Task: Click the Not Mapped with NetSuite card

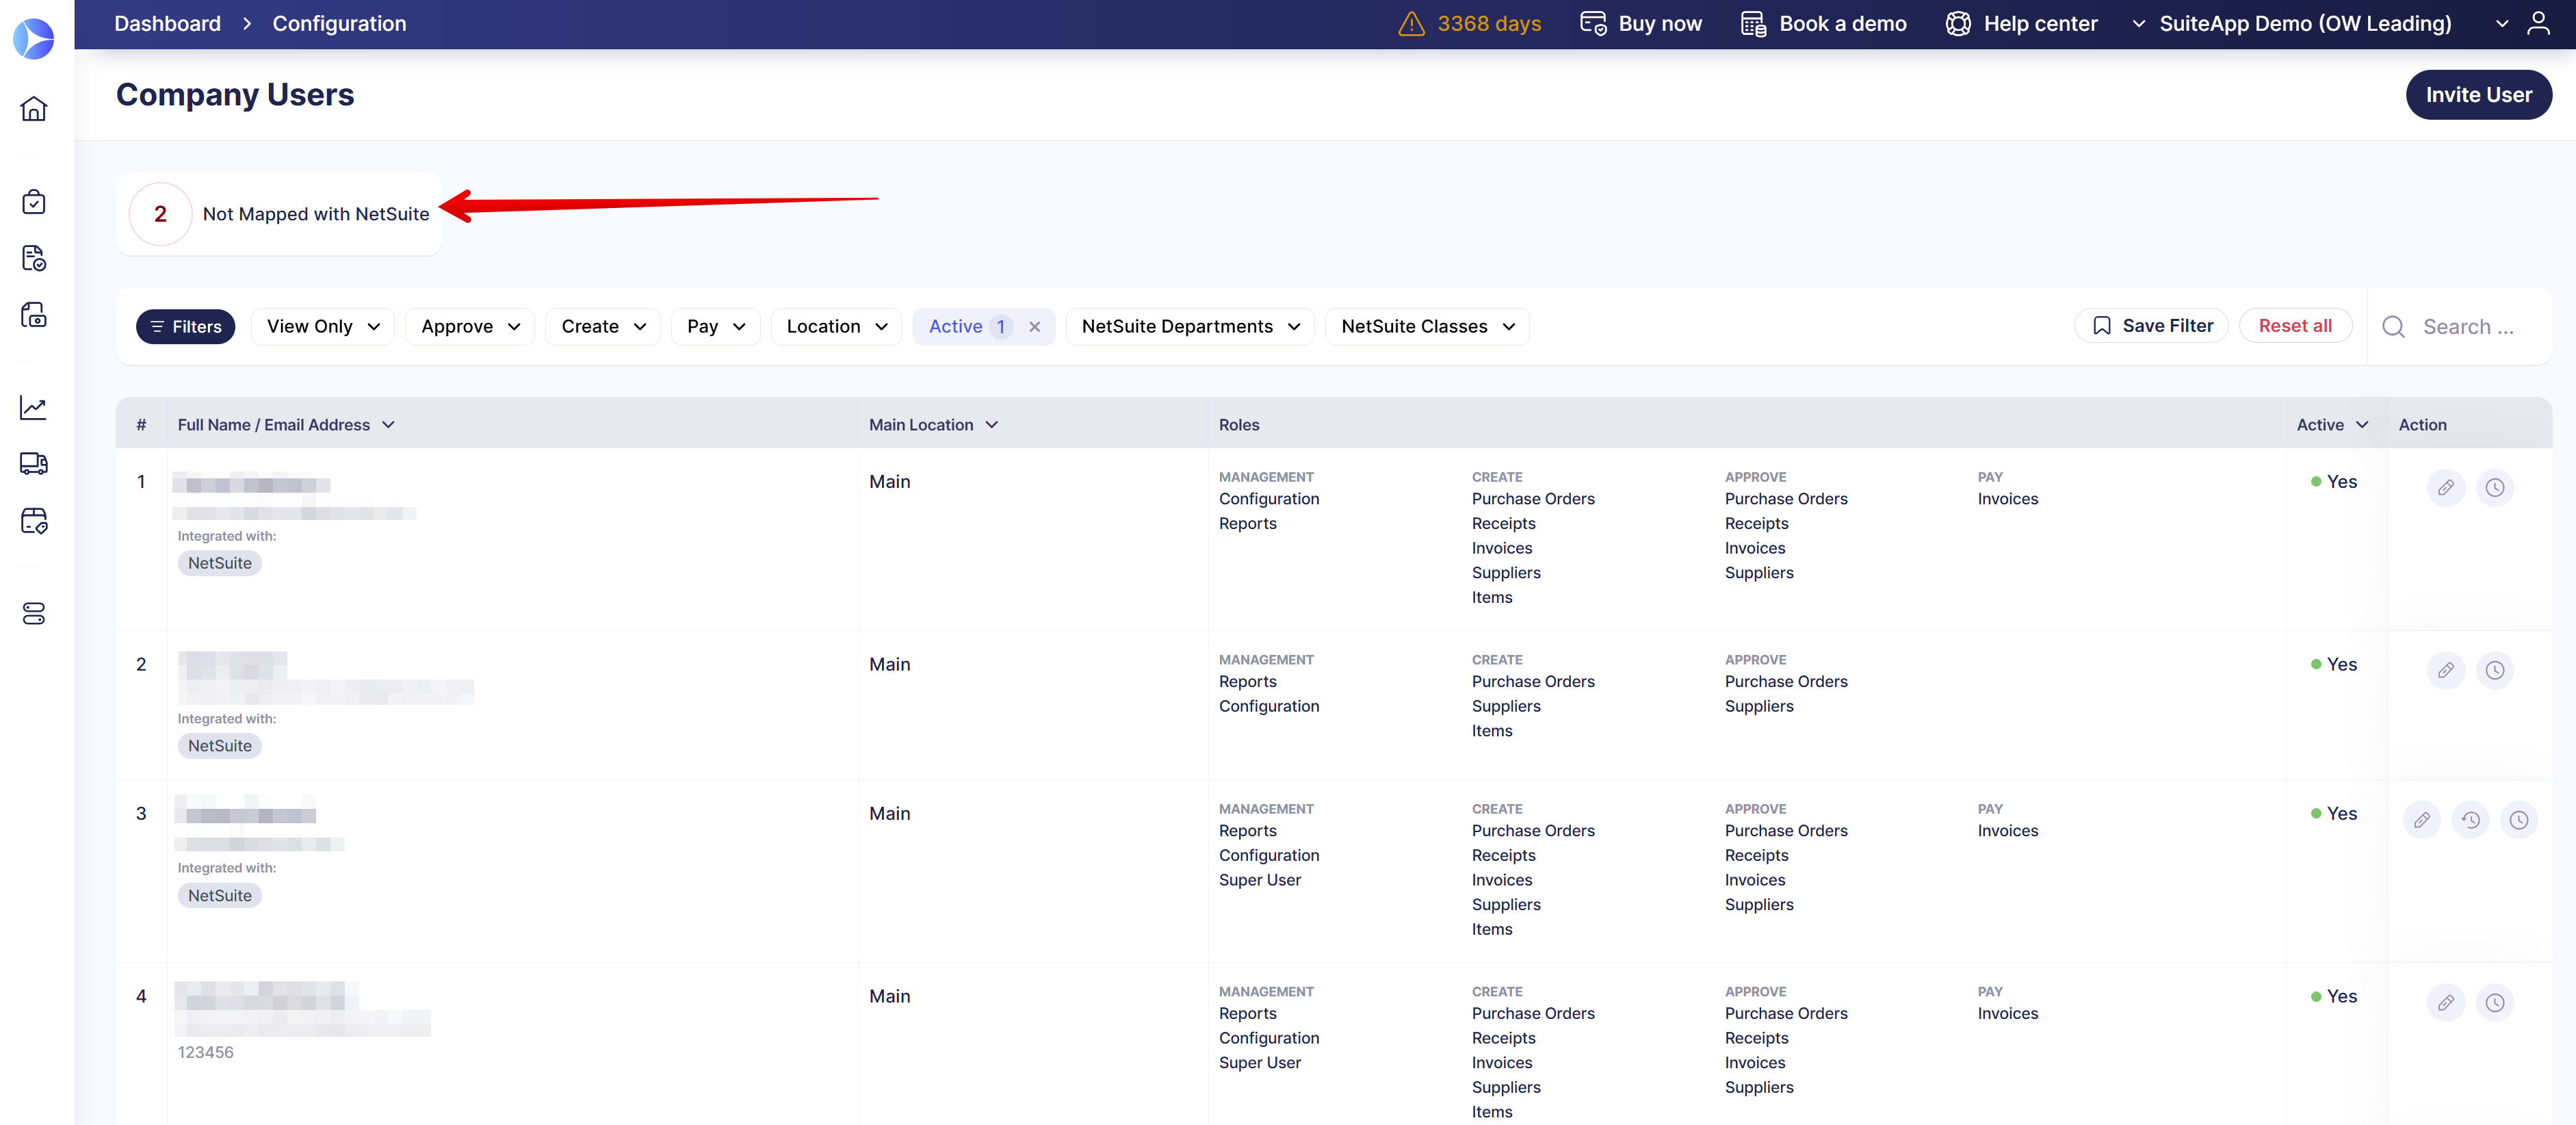Action: click(279, 214)
